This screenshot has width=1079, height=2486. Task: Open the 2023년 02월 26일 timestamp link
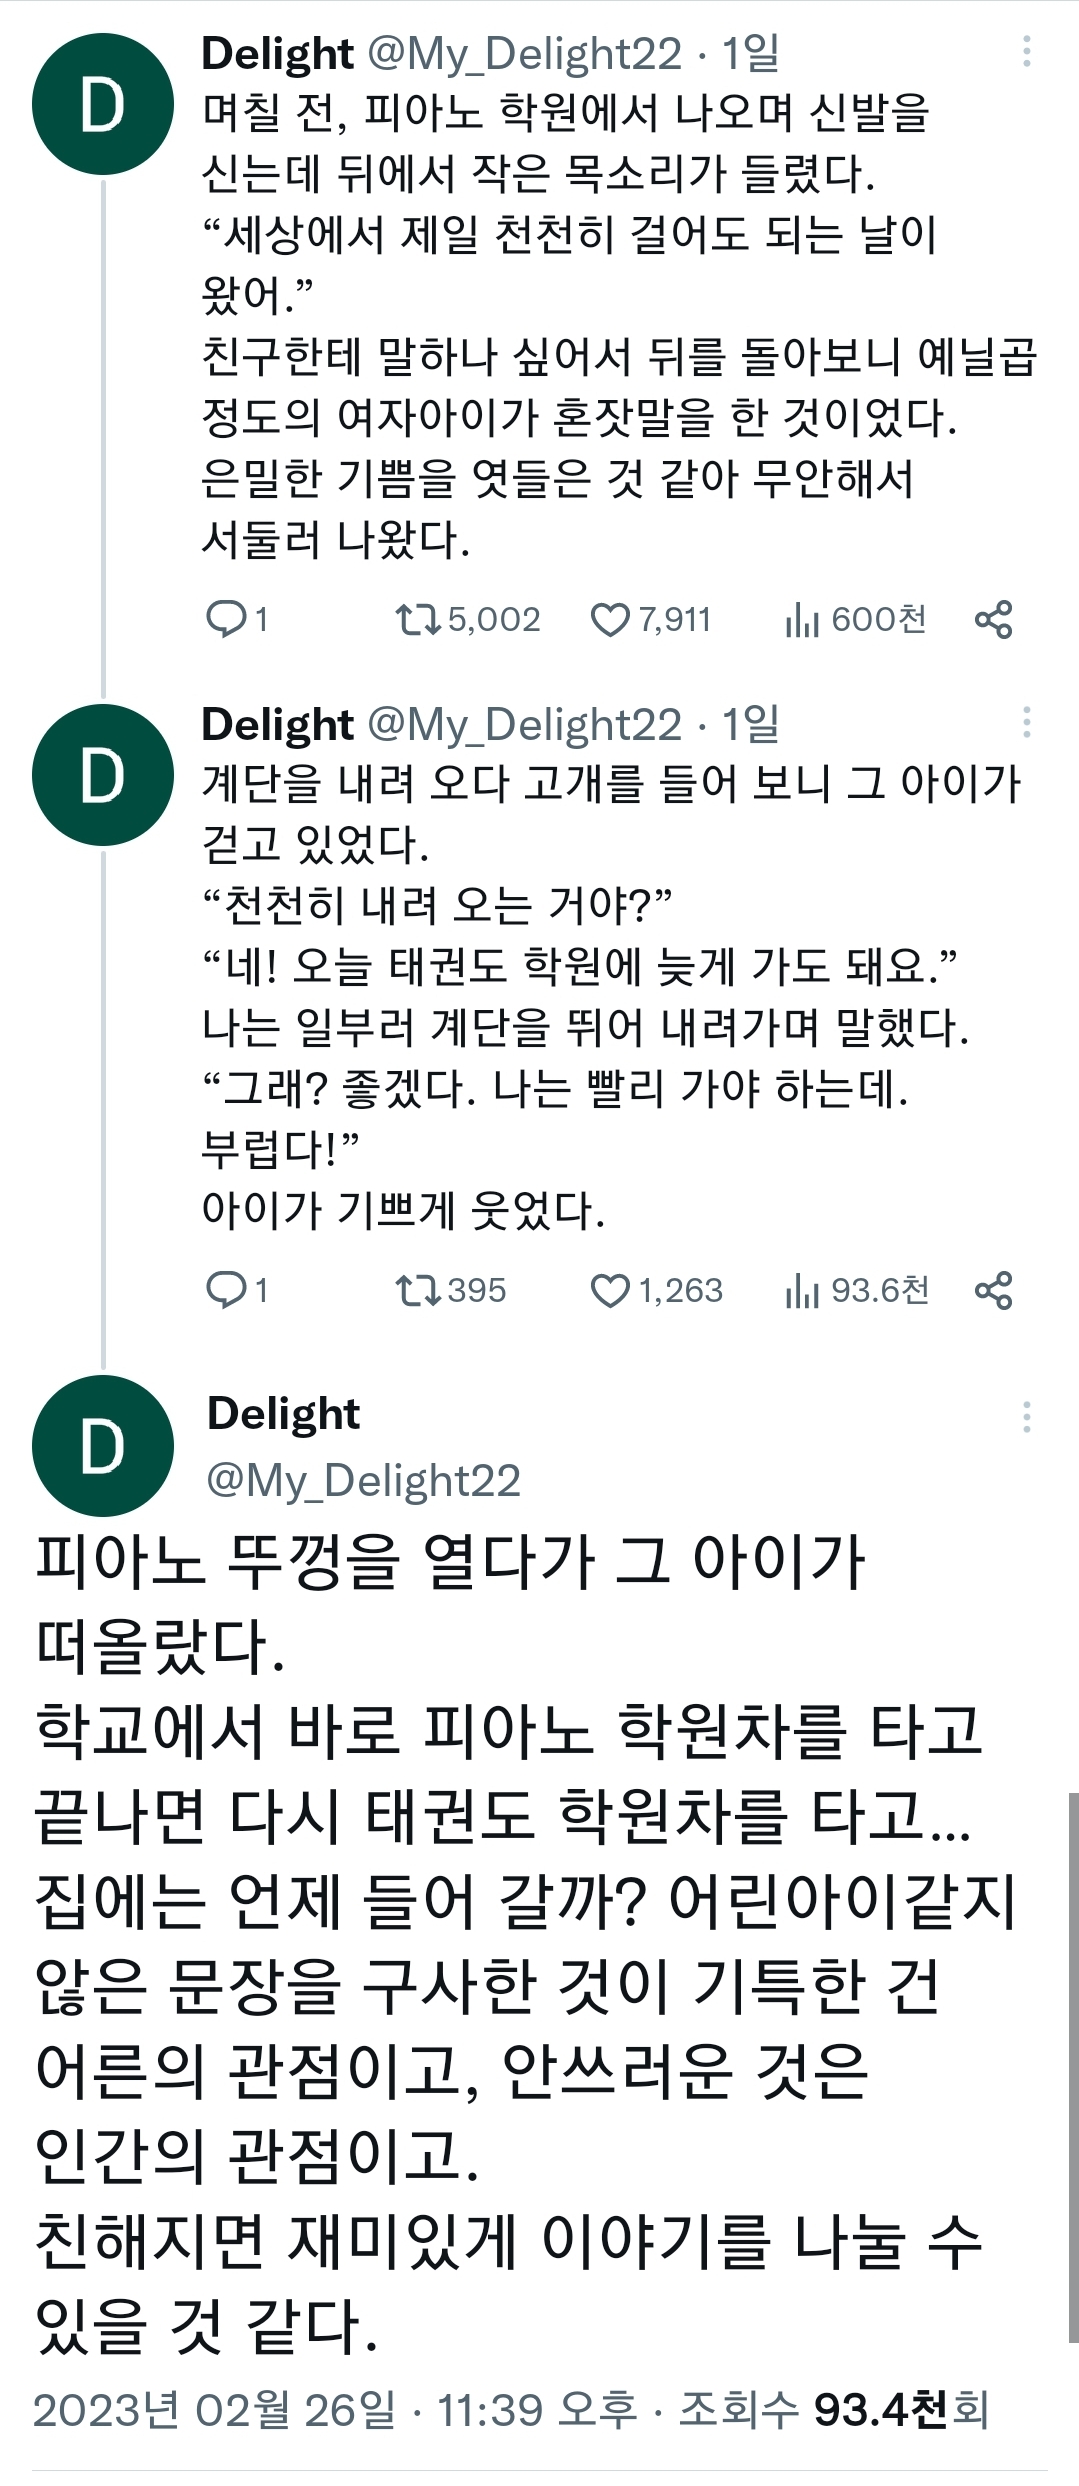point(215,2409)
